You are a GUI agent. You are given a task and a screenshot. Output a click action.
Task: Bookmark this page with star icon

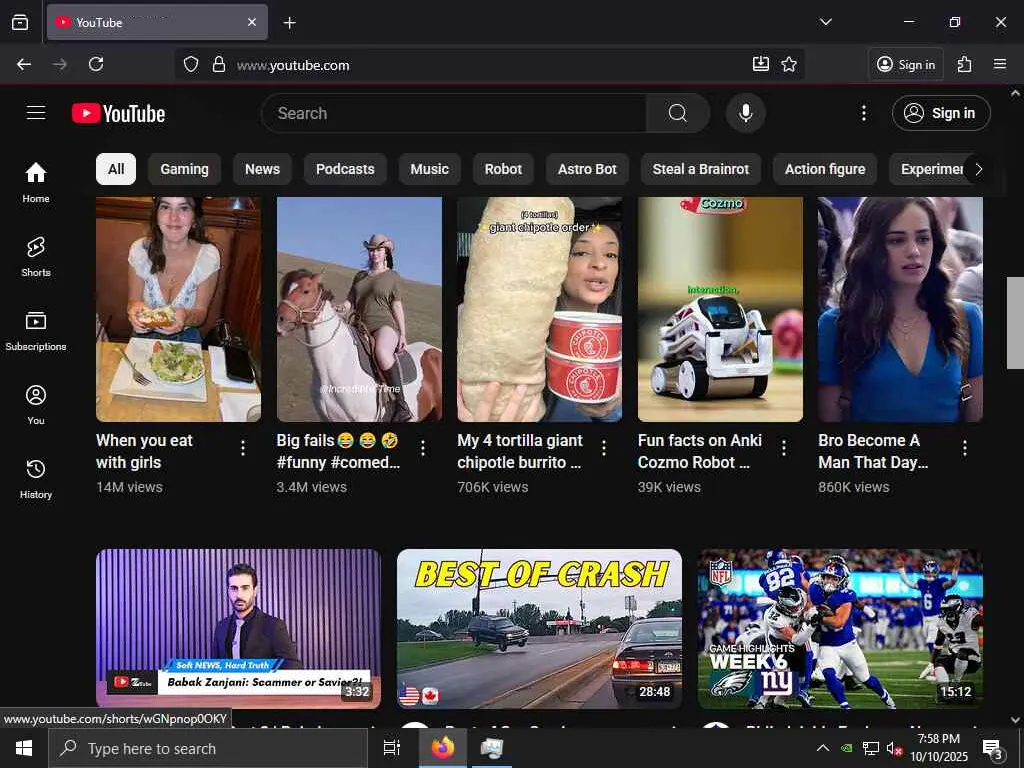coord(789,64)
